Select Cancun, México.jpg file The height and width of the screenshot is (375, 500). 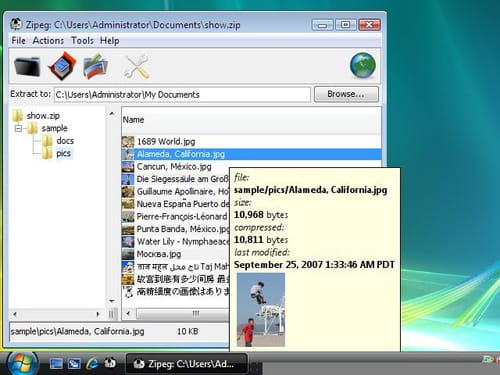(x=175, y=166)
